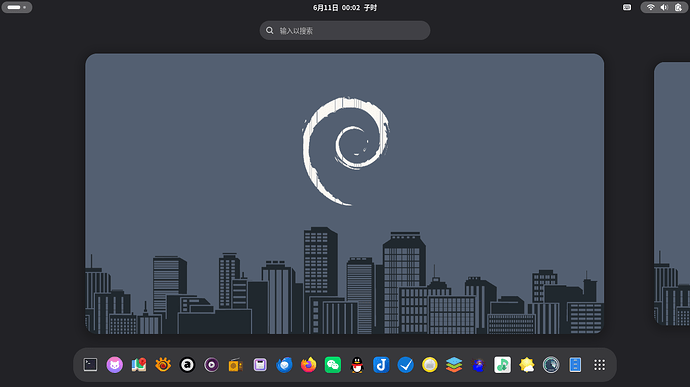This screenshot has width=690, height=387.
Task: Open the Weather sun-and-cloud app
Action: tap(526, 365)
